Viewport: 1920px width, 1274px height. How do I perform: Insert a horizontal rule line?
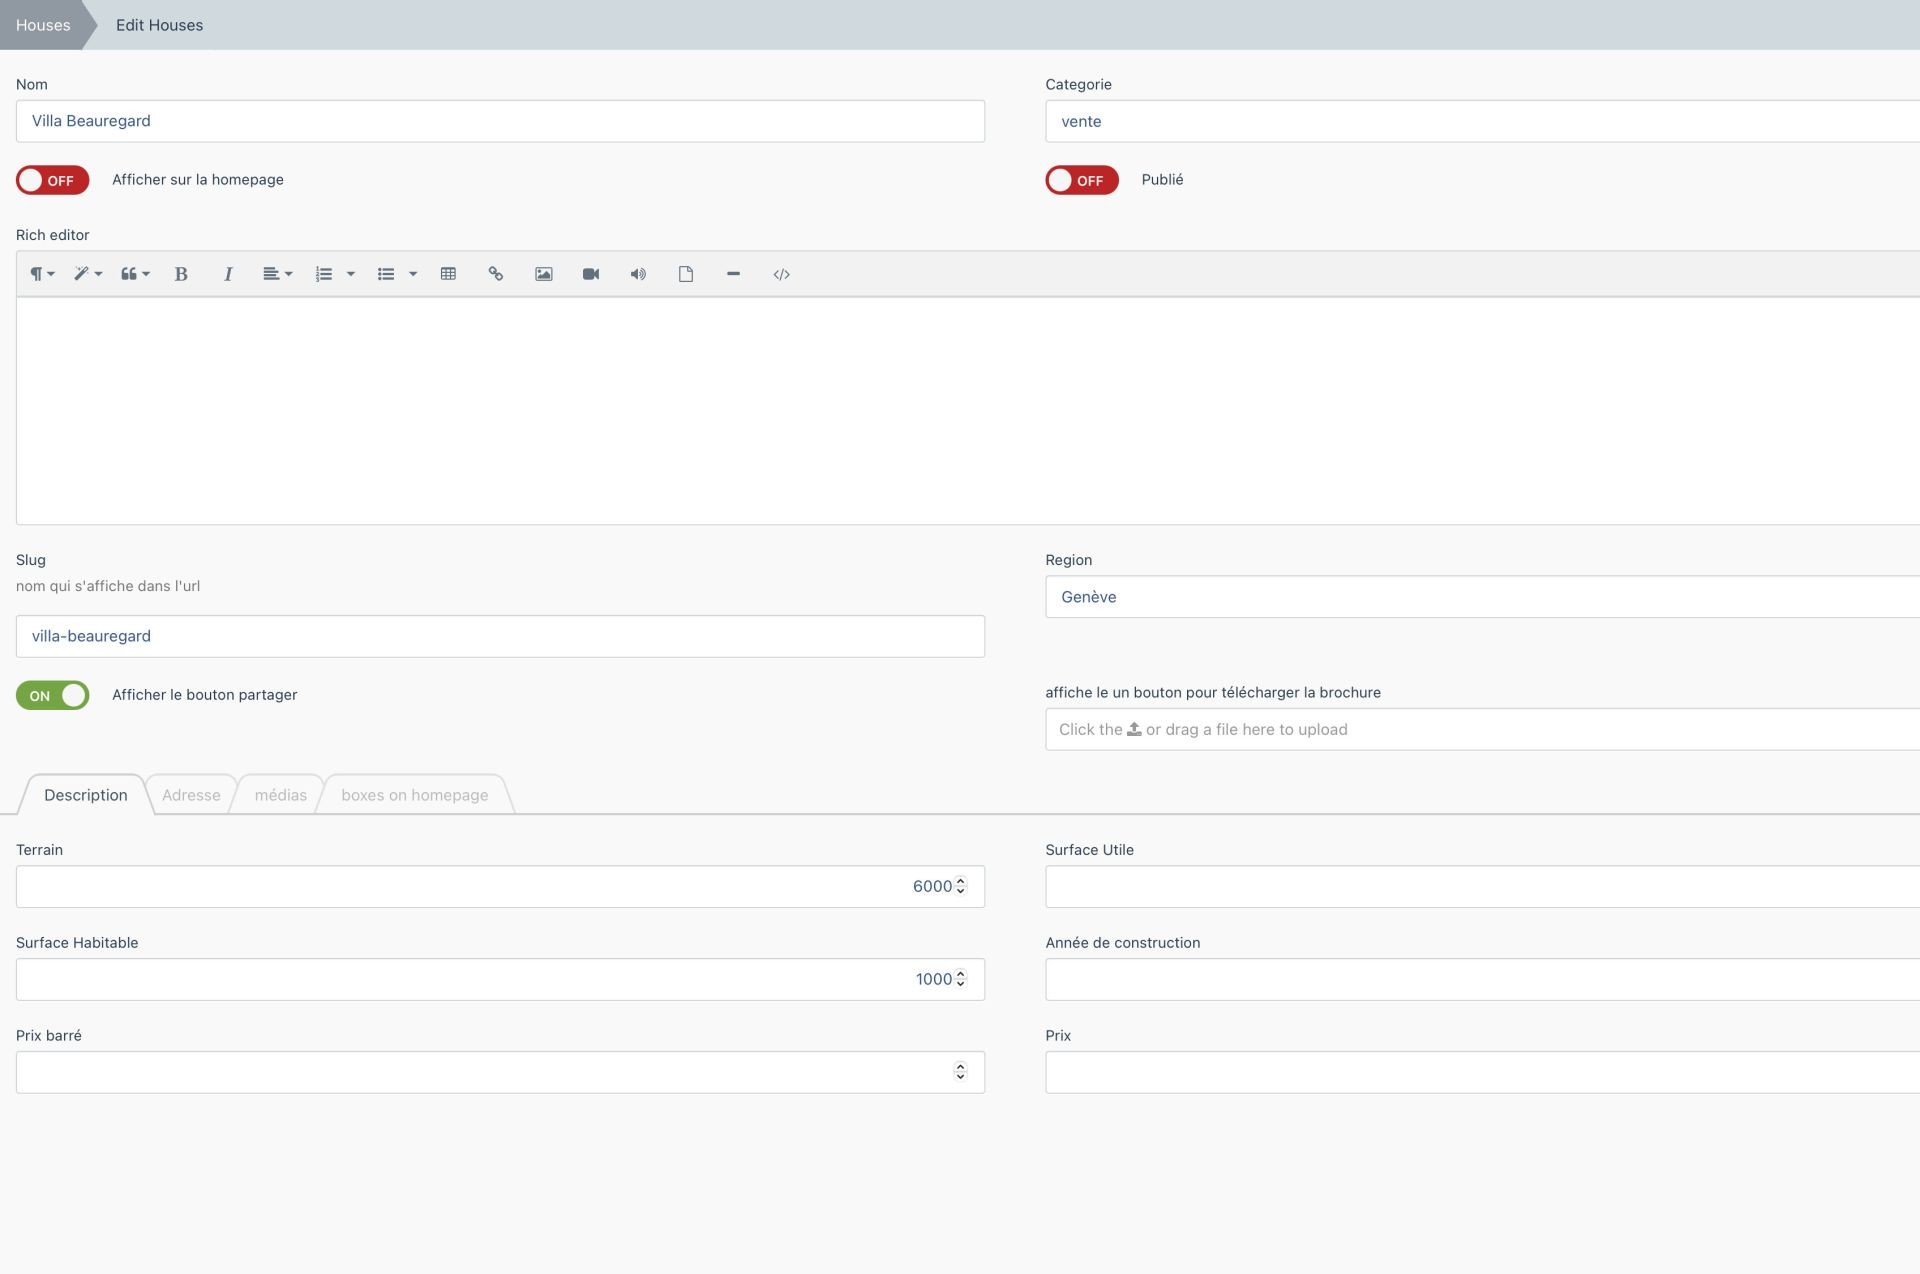coord(733,274)
